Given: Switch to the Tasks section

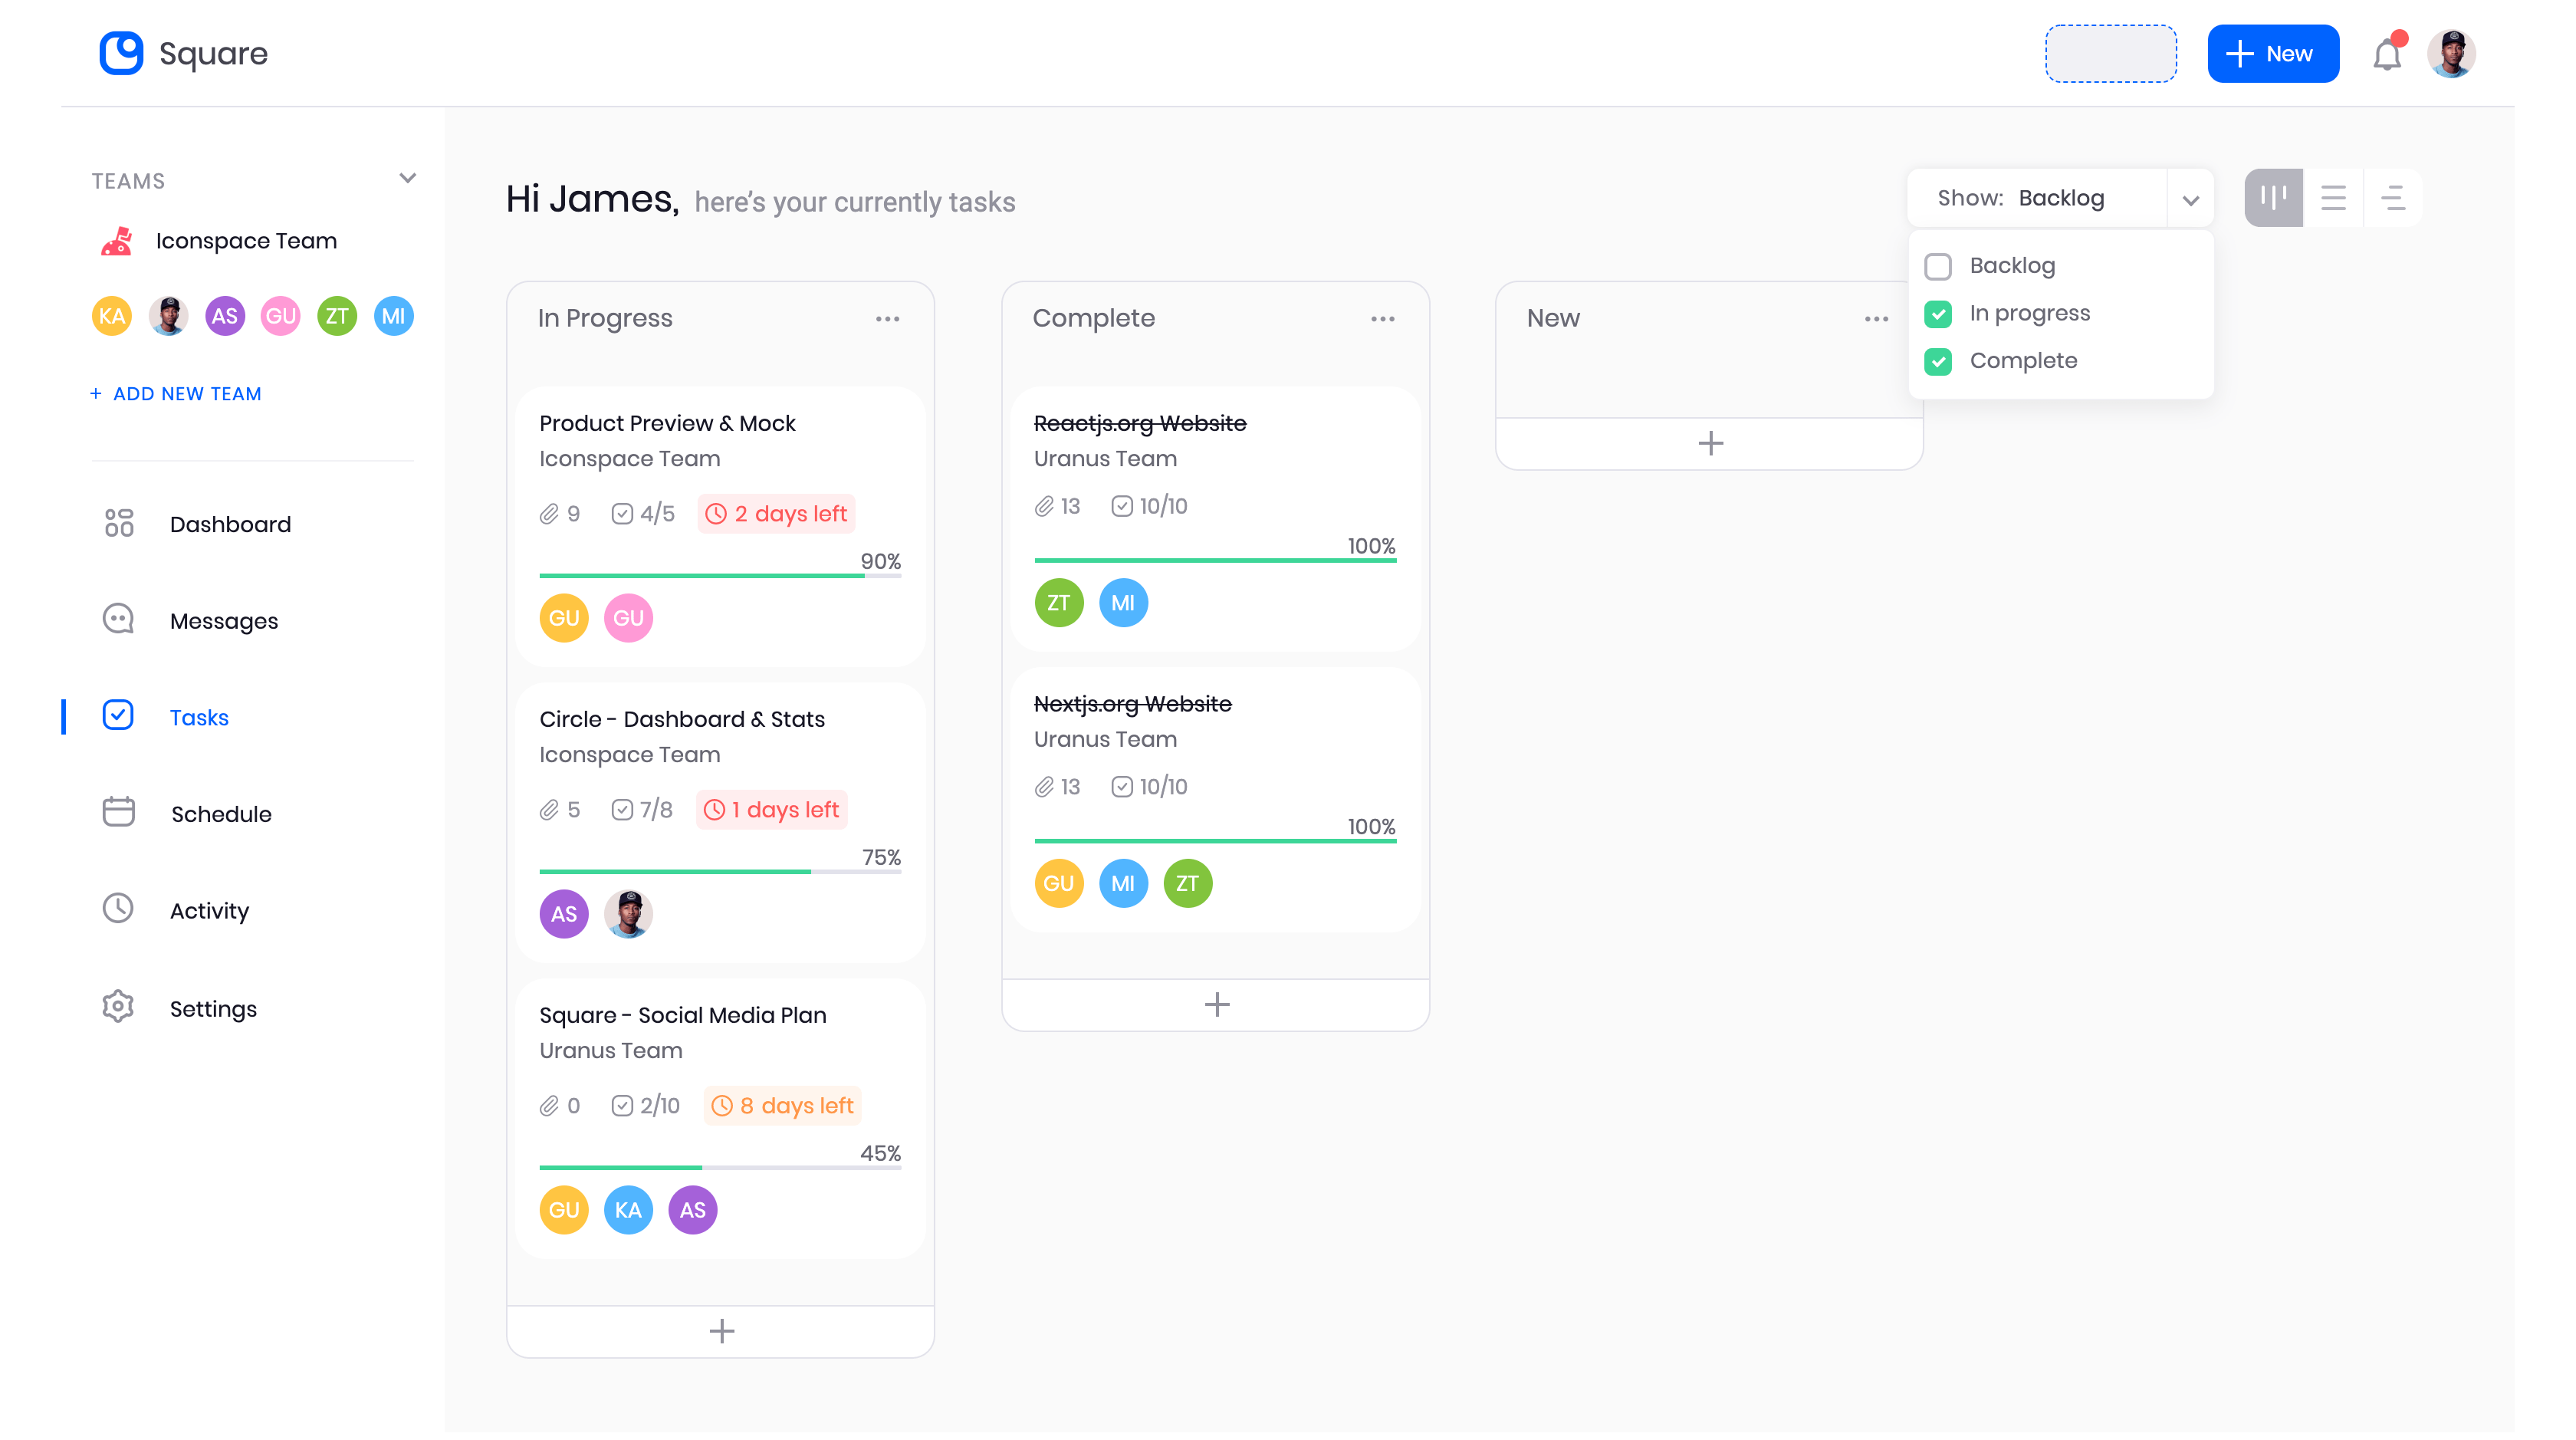Looking at the screenshot, I should 199,717.
